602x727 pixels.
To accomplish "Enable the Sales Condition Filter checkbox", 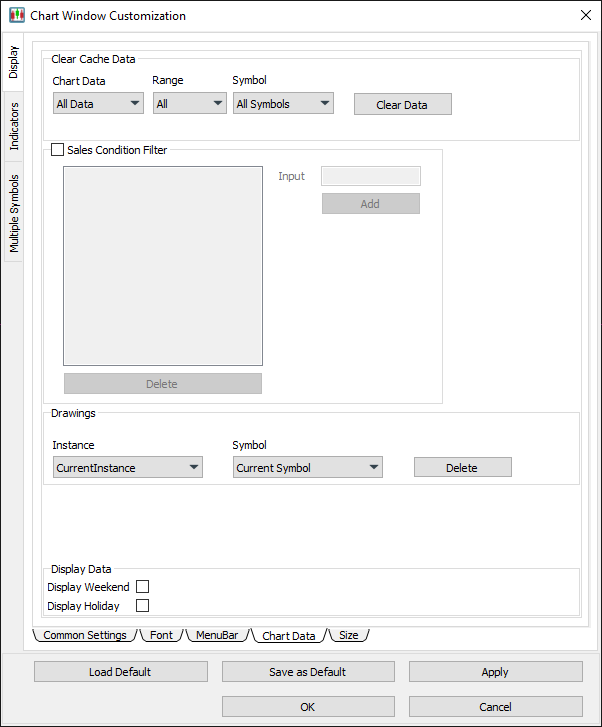I will click(57, 150).
